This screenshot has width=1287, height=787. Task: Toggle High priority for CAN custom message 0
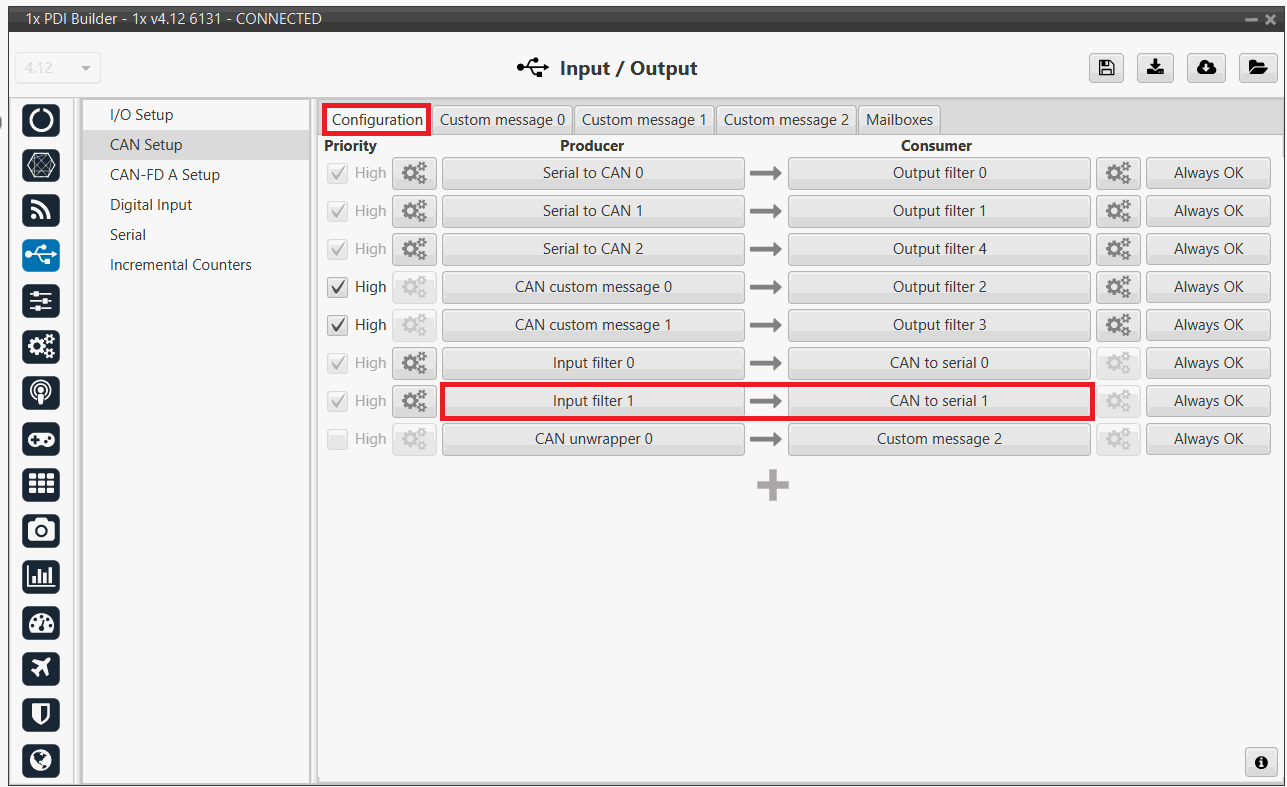tap(338, 287)
